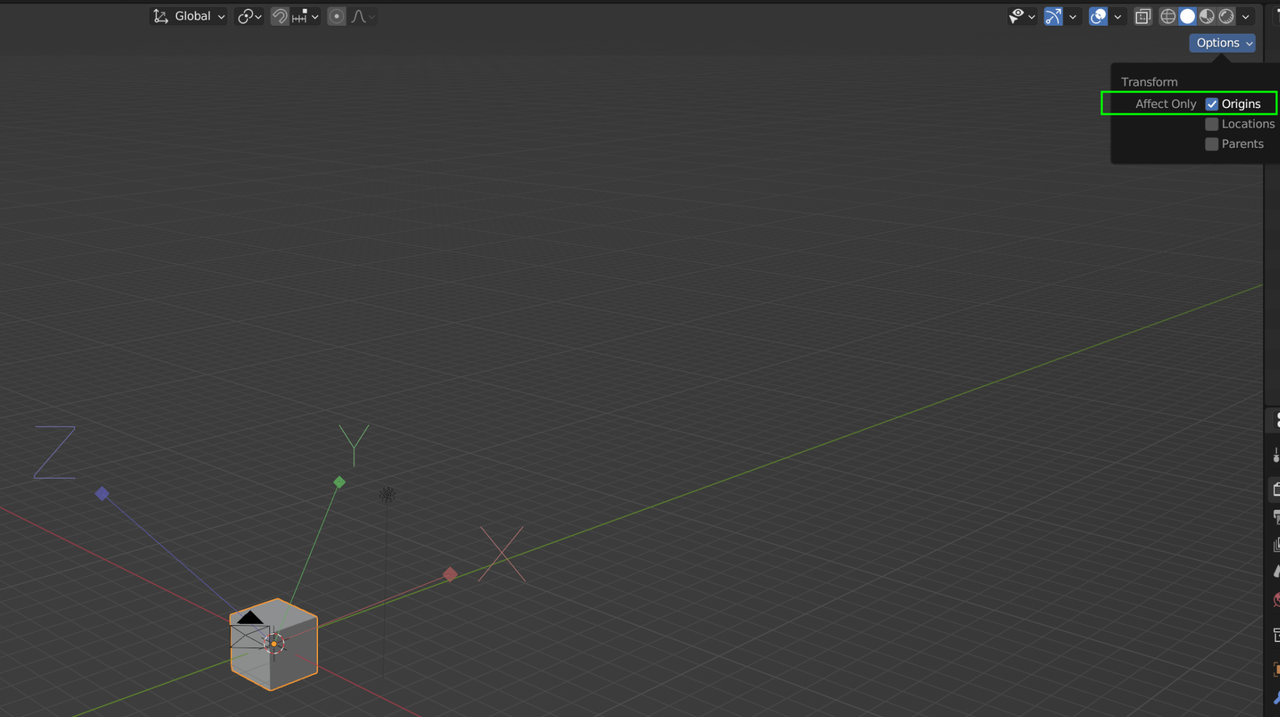Screen dimensions: 1280x717
Task: Open the Global transform orientation dropdown
Action: coord(189,16)
